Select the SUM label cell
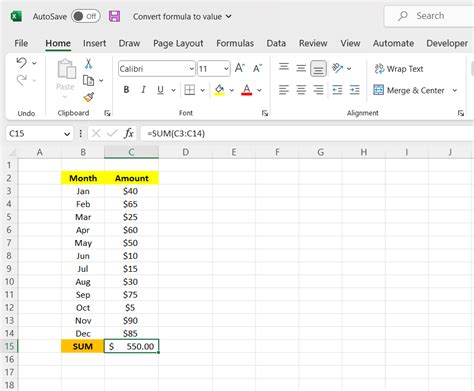Screen dimensions: 474x391 (83, 346)
